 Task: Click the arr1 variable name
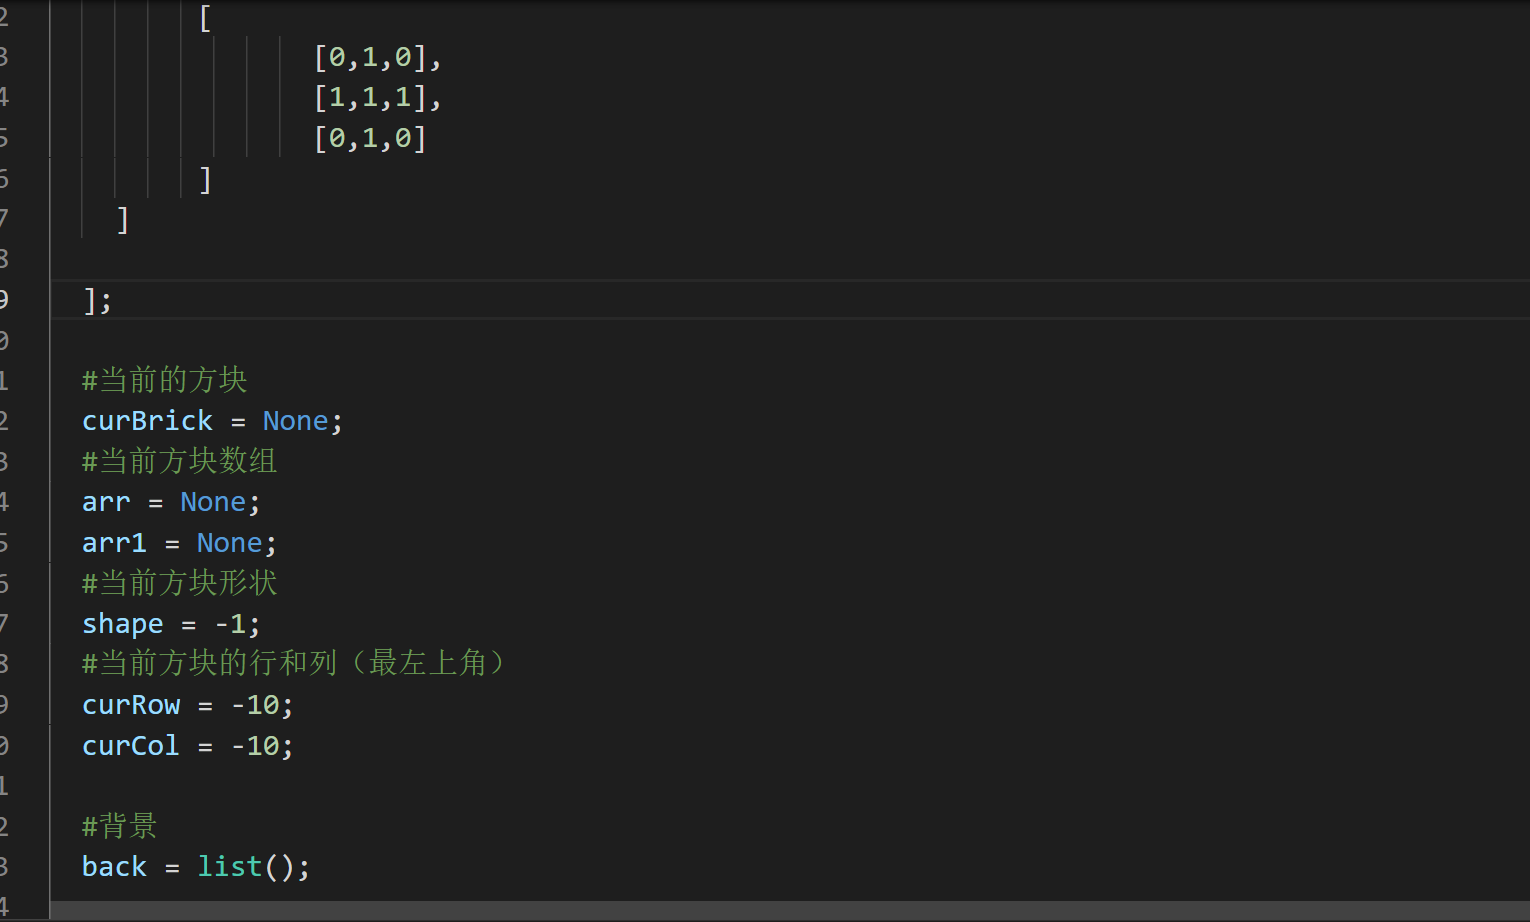pos(114,543)
